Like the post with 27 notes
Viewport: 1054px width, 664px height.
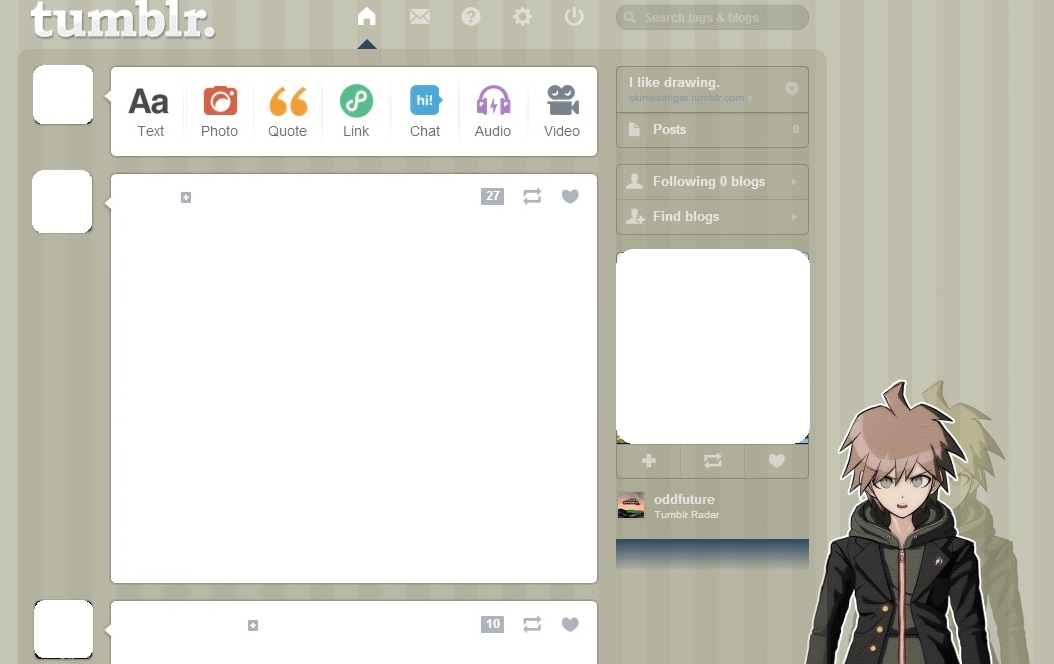coord(570,196)
